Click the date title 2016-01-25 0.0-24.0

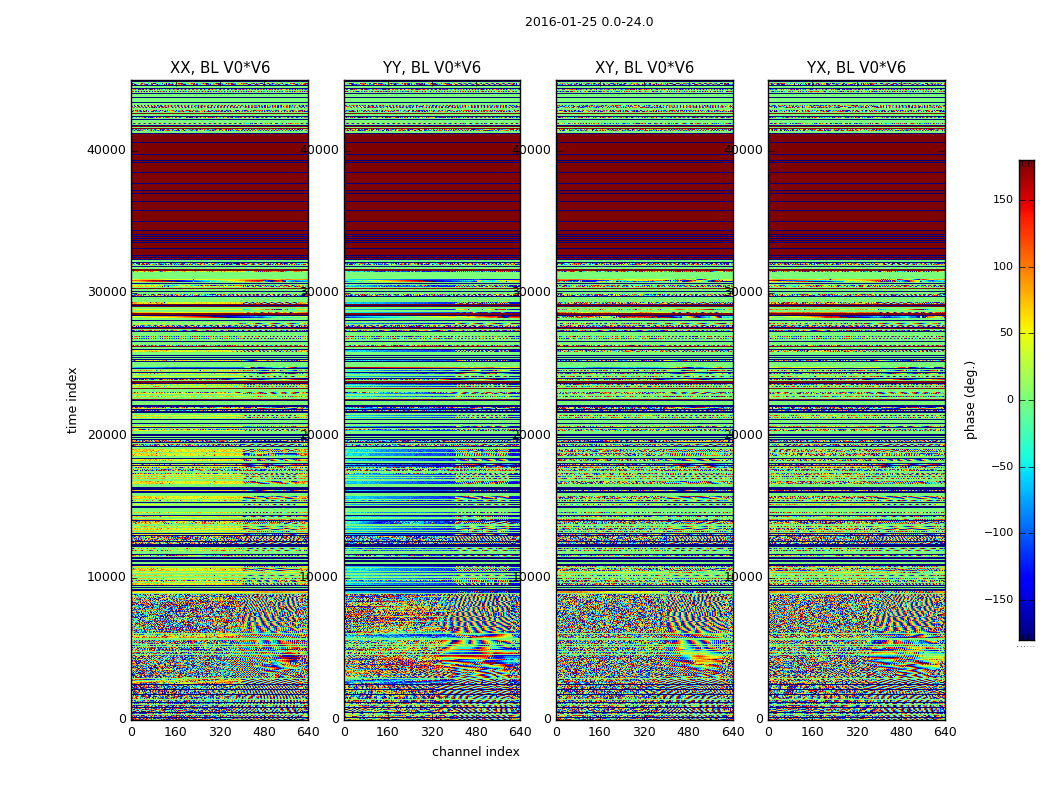click(x=589, y=22)
